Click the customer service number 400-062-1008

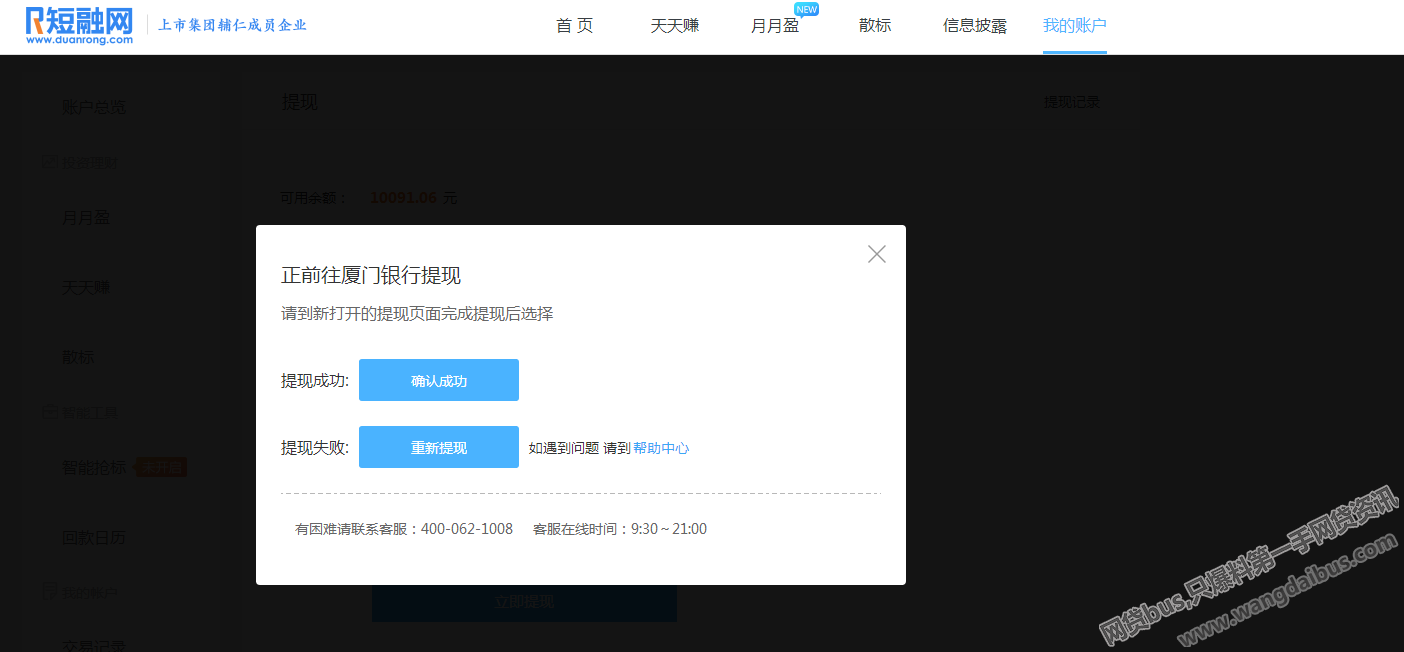tap(467, 529)
